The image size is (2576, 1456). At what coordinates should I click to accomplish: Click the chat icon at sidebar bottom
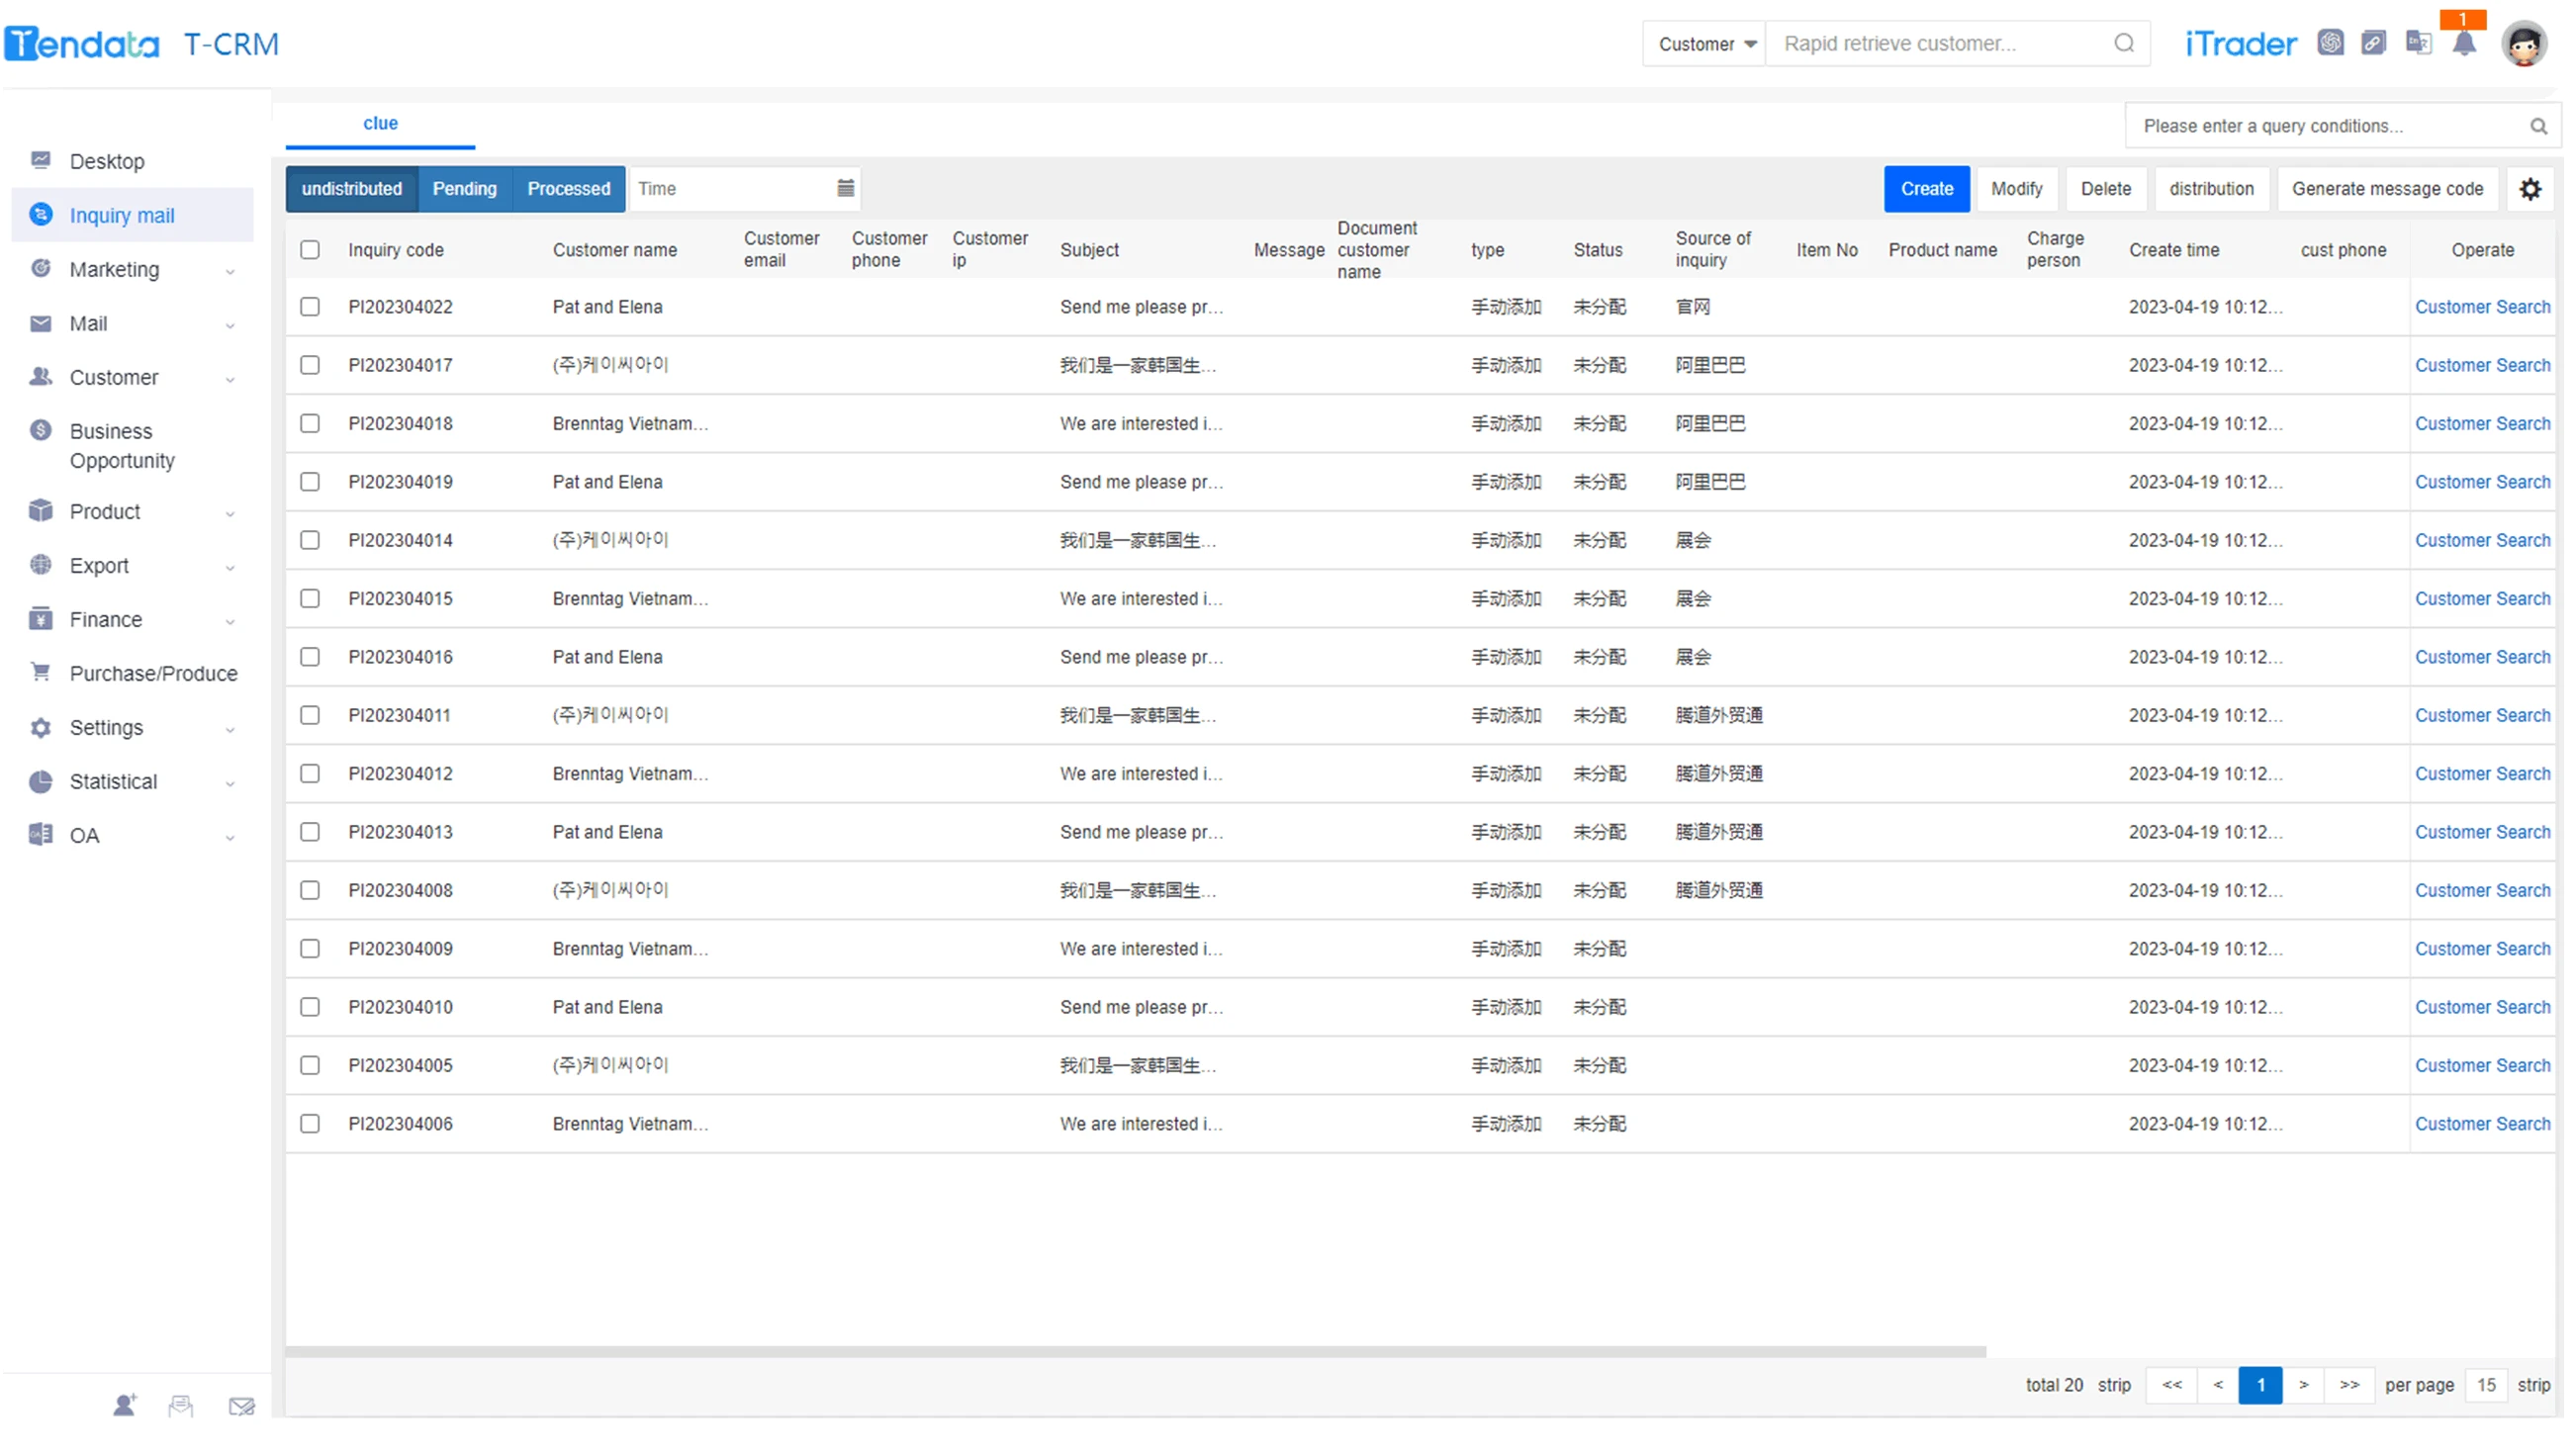[x=181, y=1406]
